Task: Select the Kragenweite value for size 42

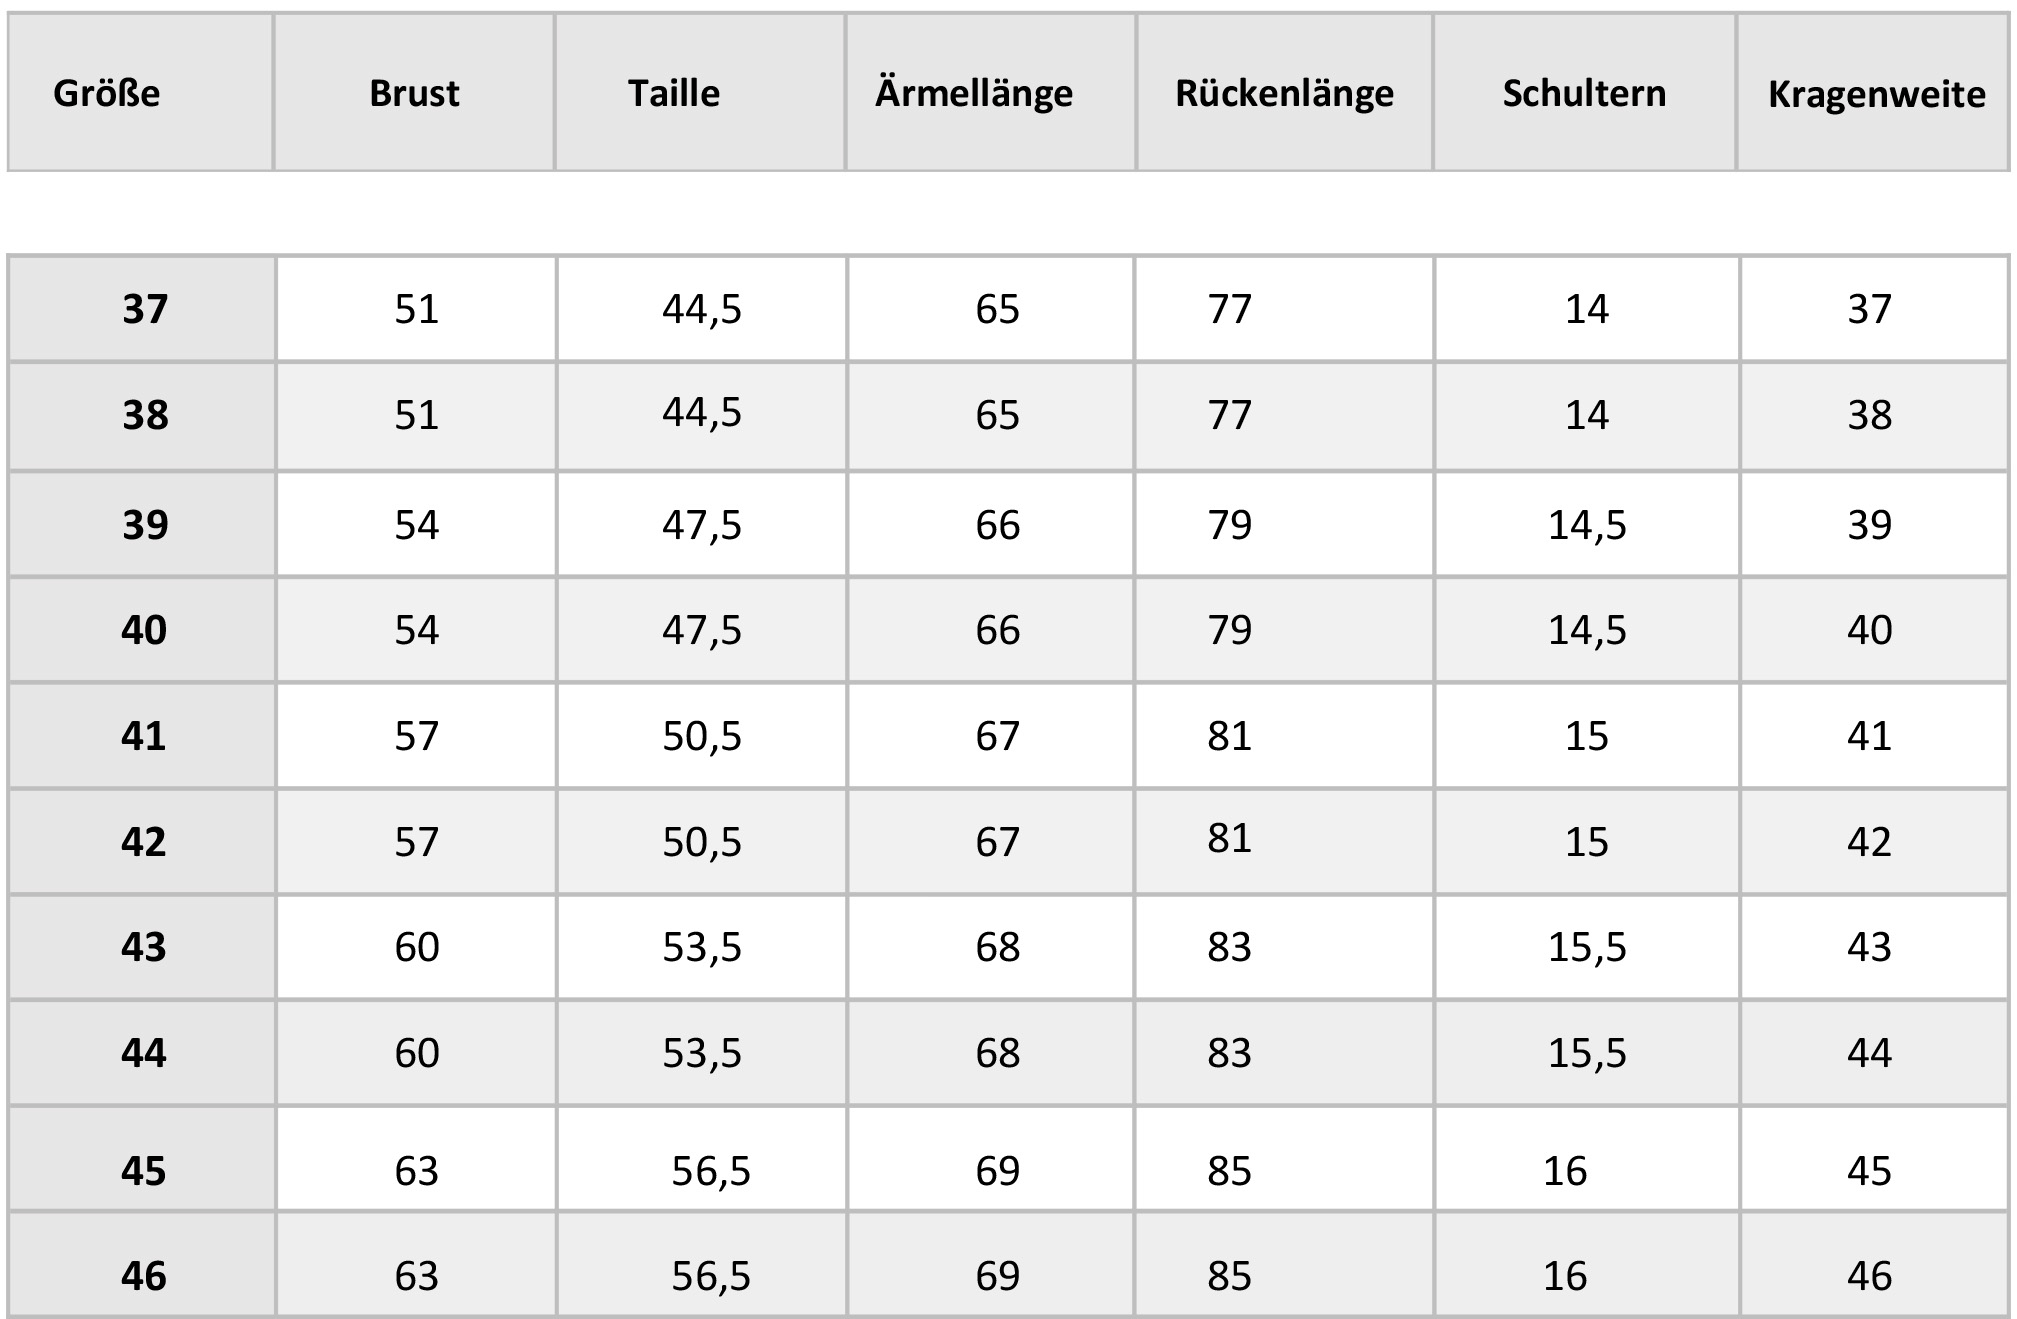Action: (x=1869, y=842)
